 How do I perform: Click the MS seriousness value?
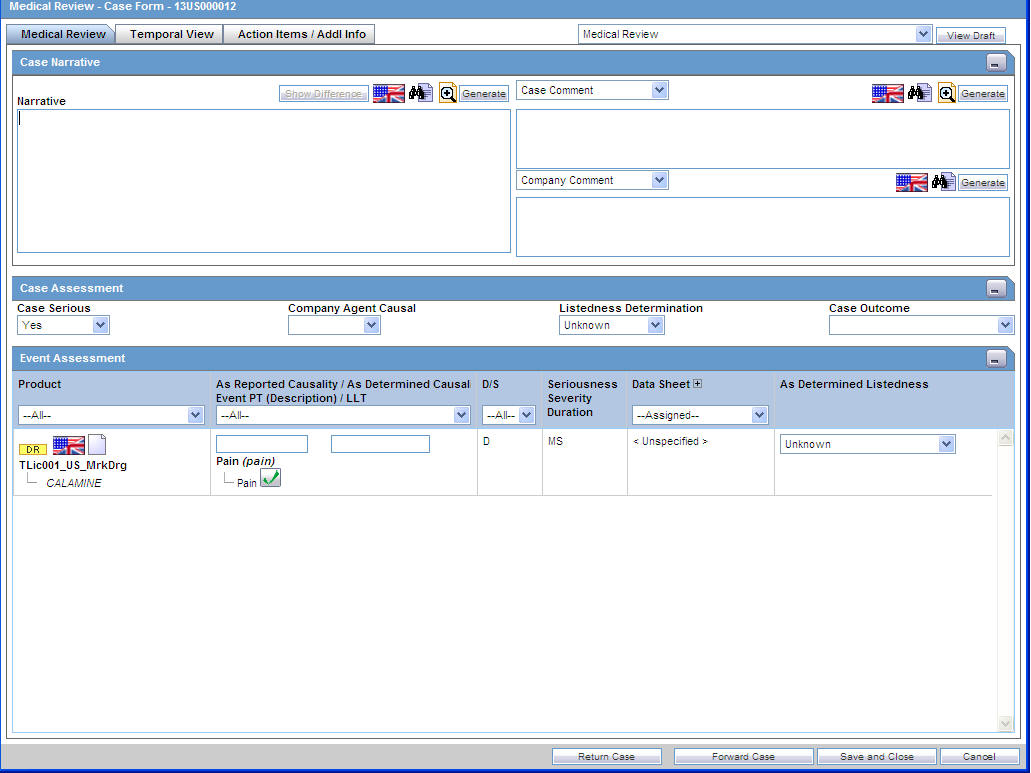pos(555,441)
